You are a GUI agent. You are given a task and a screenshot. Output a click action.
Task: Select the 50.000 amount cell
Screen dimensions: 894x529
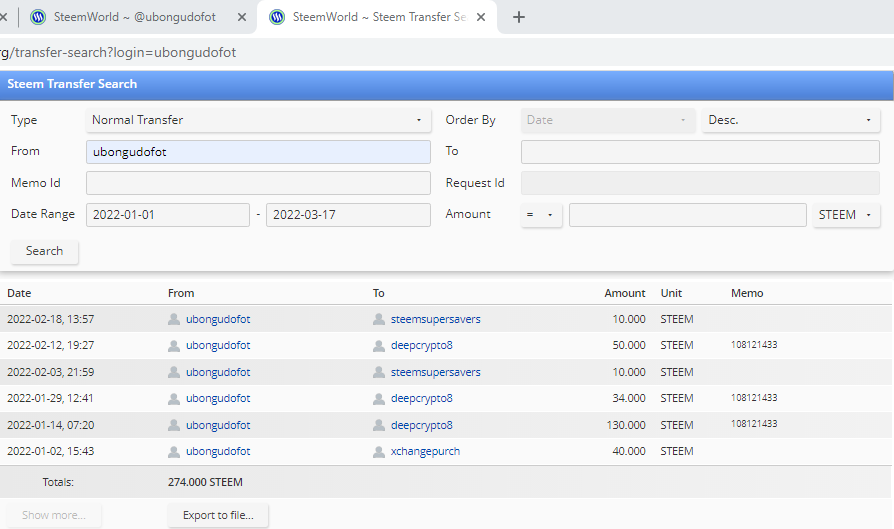click(629, 345)
